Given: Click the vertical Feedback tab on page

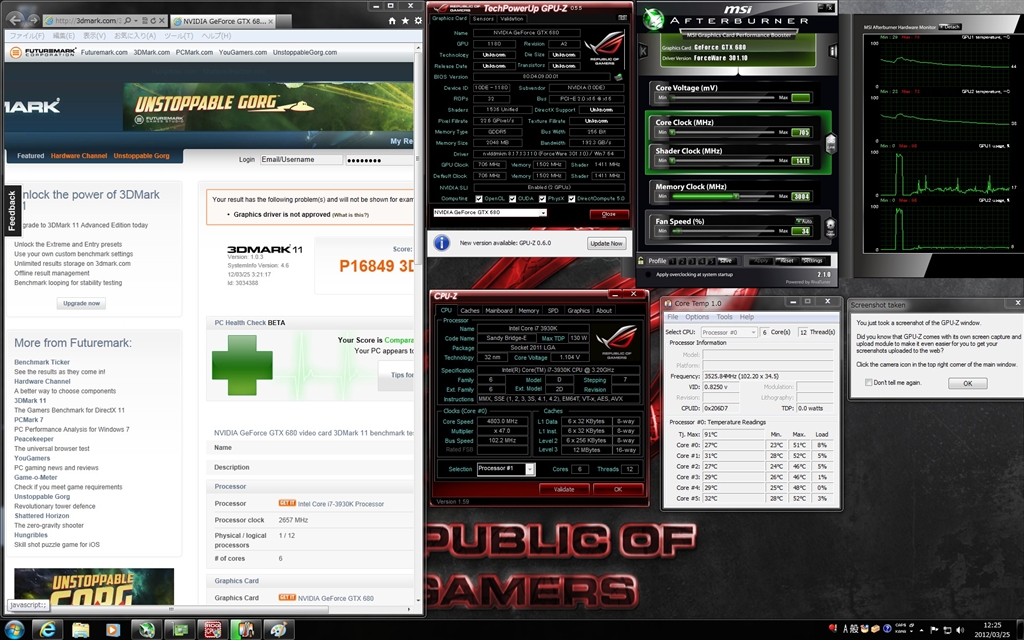Looking at the screenshot, I should [12, 210].
